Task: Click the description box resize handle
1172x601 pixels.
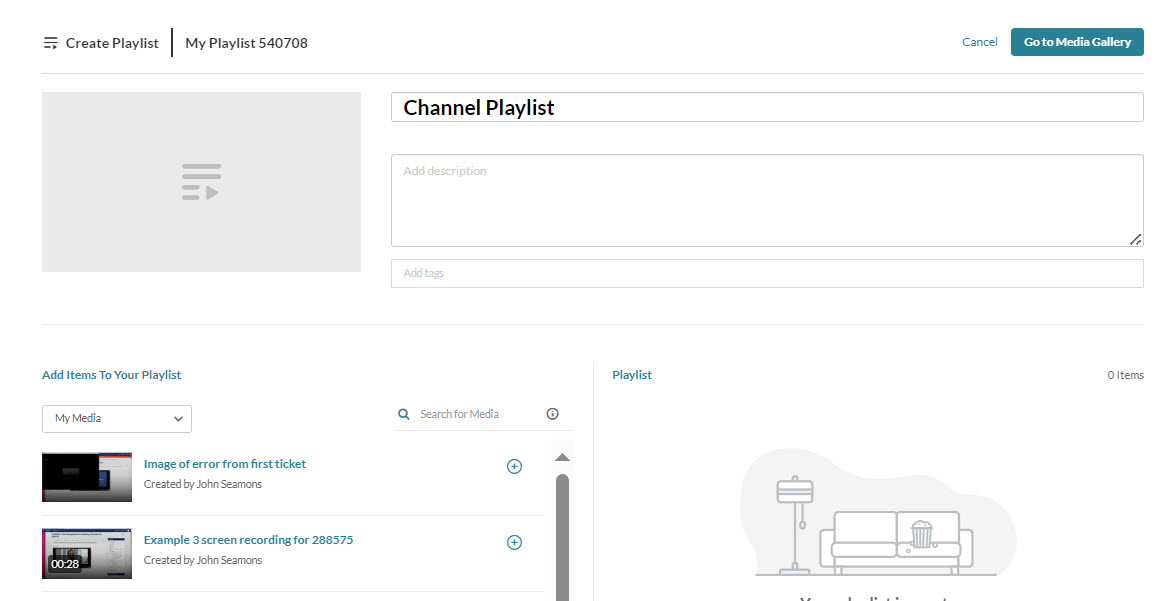Action: (1136, 239)
